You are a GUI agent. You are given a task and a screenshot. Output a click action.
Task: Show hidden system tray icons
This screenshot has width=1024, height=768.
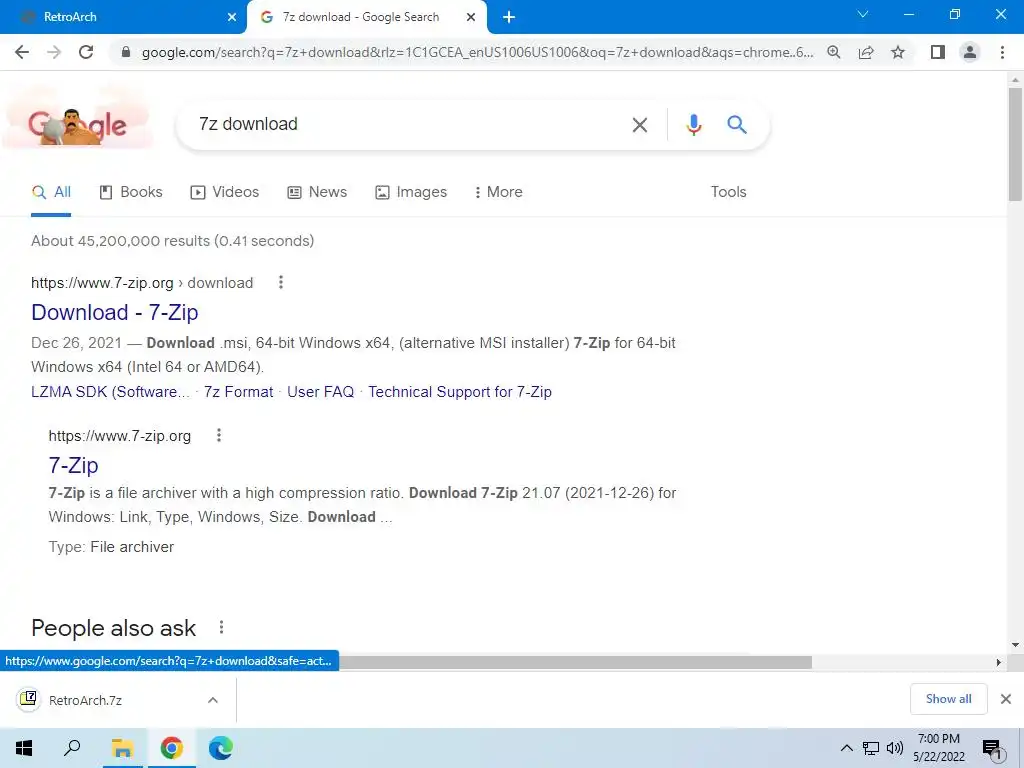(846, 748)
